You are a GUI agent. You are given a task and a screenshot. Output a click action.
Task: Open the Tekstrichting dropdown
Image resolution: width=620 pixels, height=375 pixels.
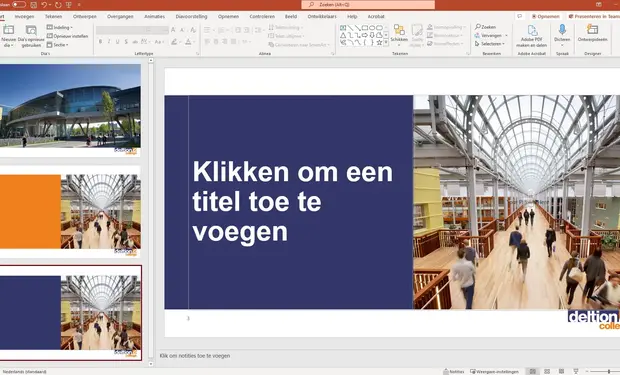[x=285, y=27]
